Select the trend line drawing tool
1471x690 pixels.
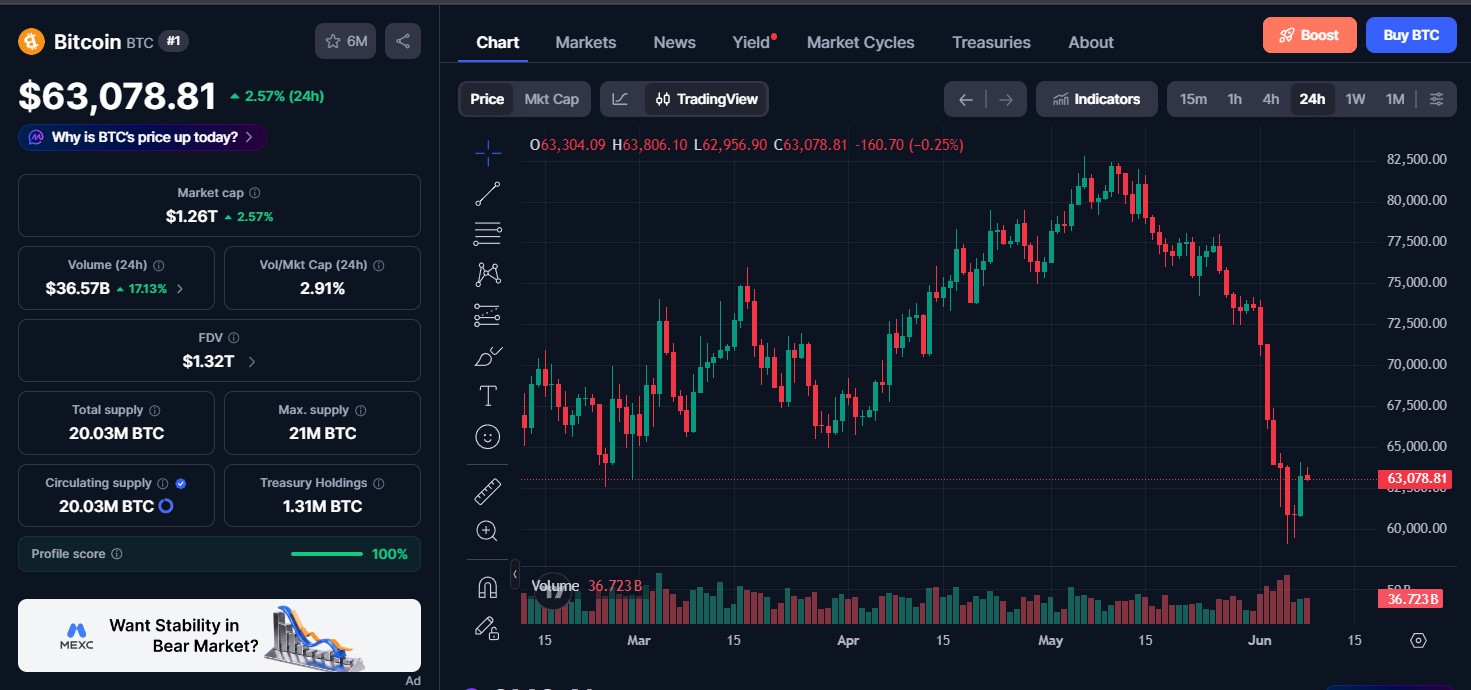pos(488,194)
